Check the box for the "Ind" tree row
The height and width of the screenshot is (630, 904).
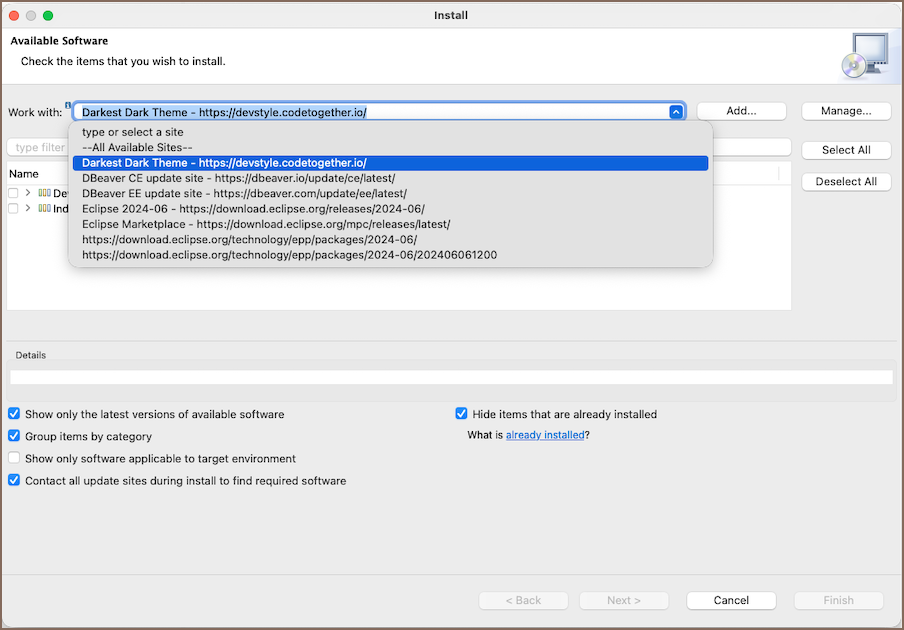(14, 209)
